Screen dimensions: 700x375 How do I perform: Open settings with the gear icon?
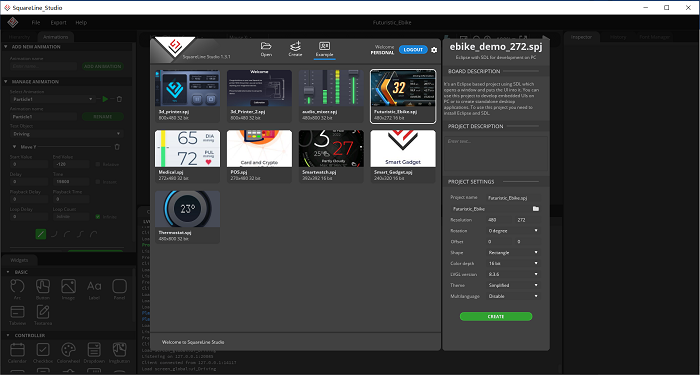[434, 50]
